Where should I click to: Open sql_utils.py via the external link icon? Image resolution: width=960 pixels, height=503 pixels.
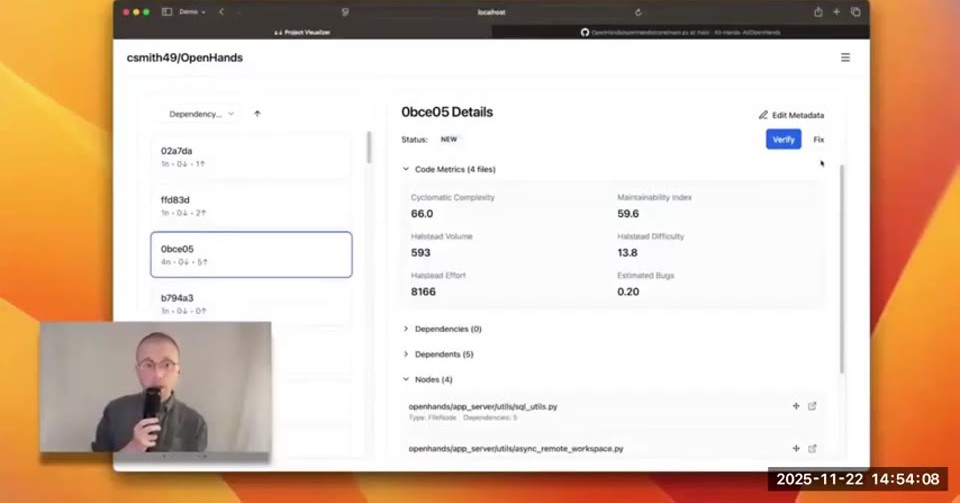point(812,406)
